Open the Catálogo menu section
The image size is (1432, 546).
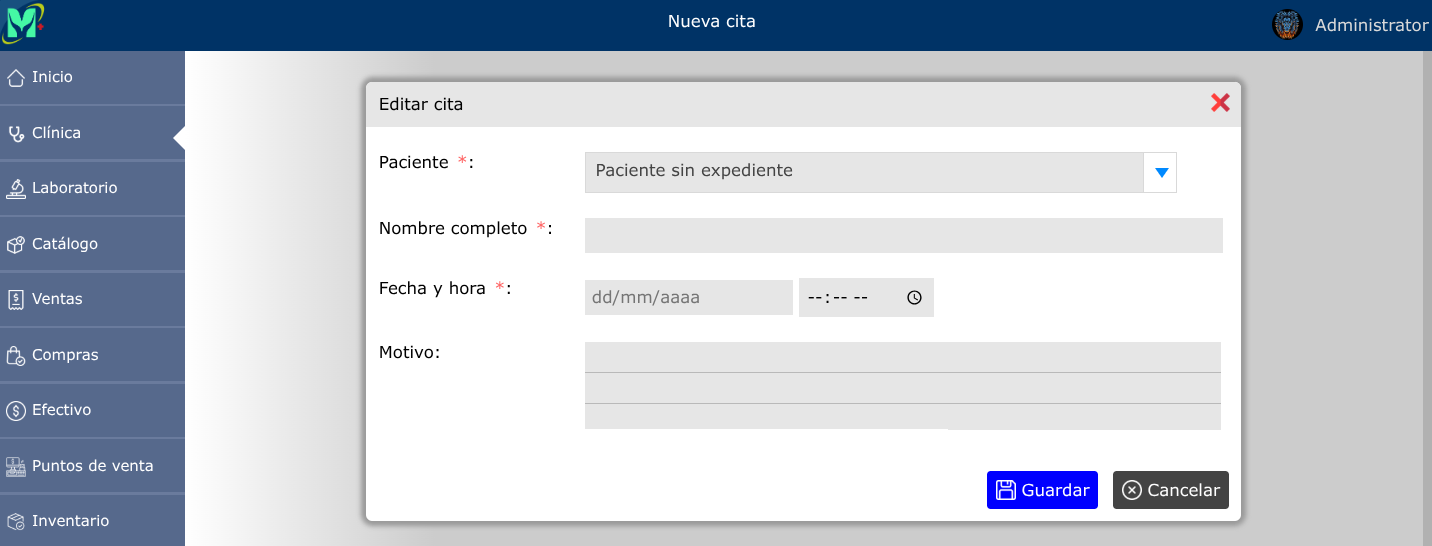92,244
